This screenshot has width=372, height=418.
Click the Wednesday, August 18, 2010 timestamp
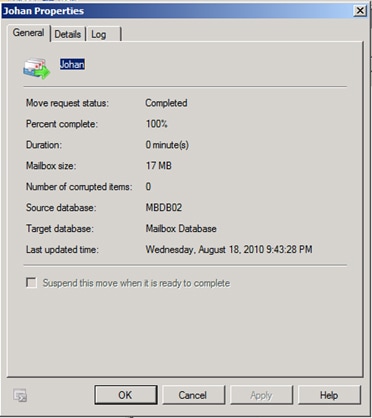229,250
